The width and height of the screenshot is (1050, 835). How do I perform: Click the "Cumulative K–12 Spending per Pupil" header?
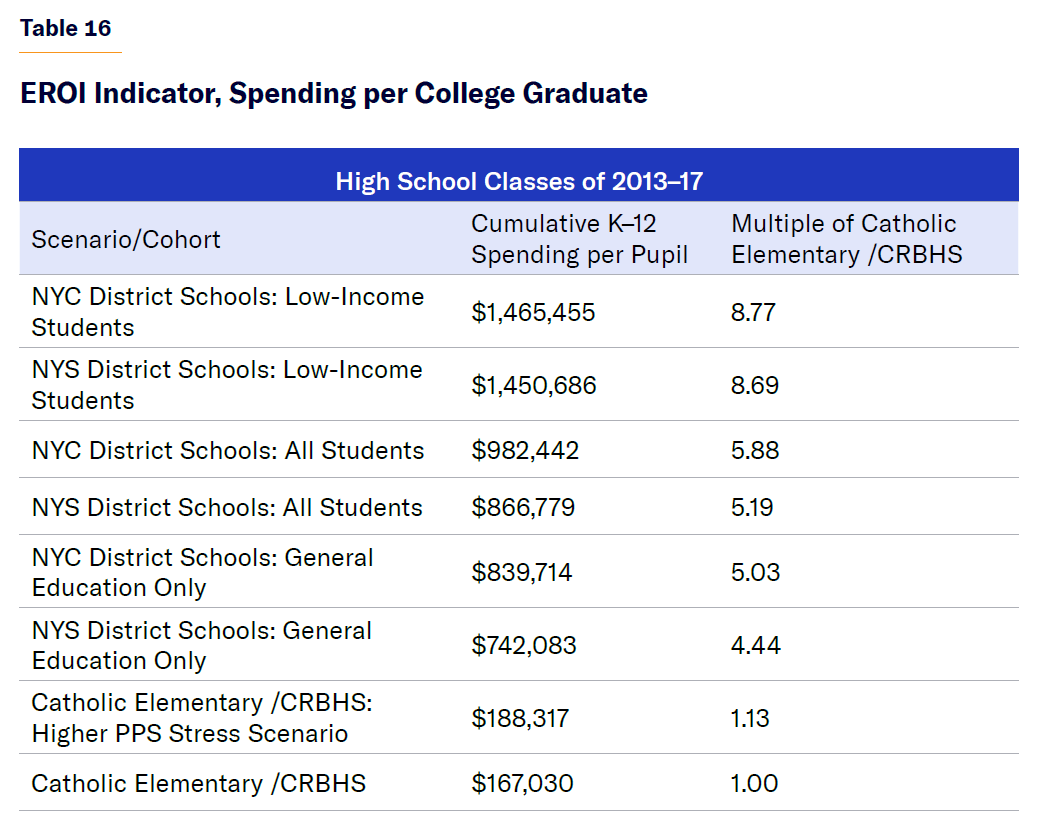[x=579, y=239]
